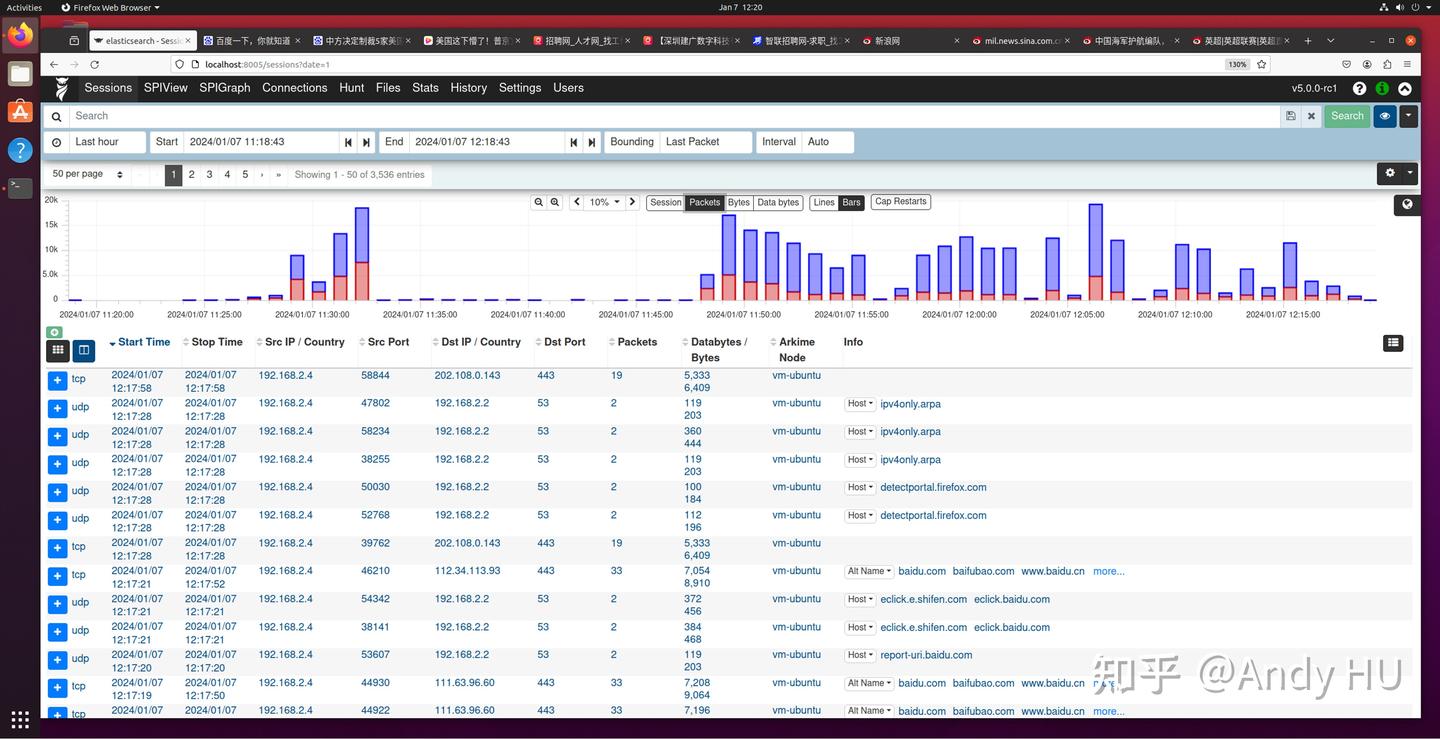Viewport: 1440px width, 739px height.
Task: Save the search expression with disk icon
Action: pos(1291,116)
